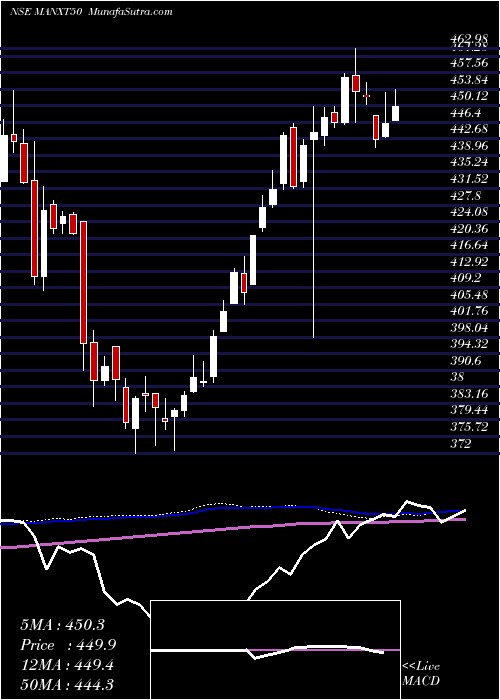Select the 446.4 price level label
The image size is (500, 700).
pyautogui.click(x=467, y=113)
